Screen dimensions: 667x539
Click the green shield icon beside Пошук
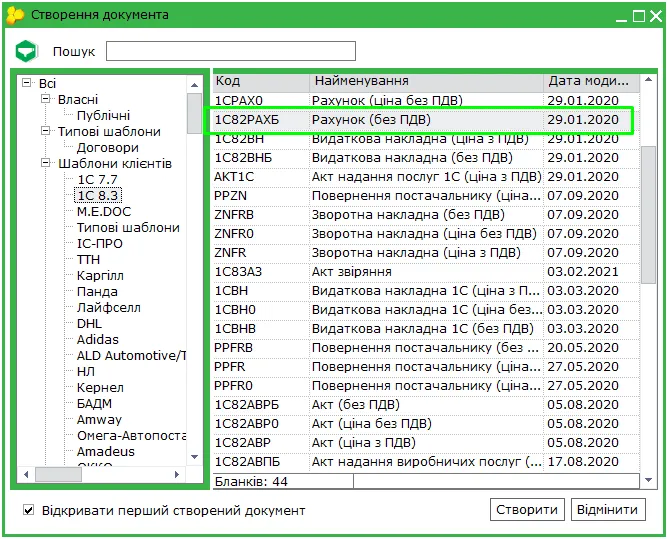(26, 51)
